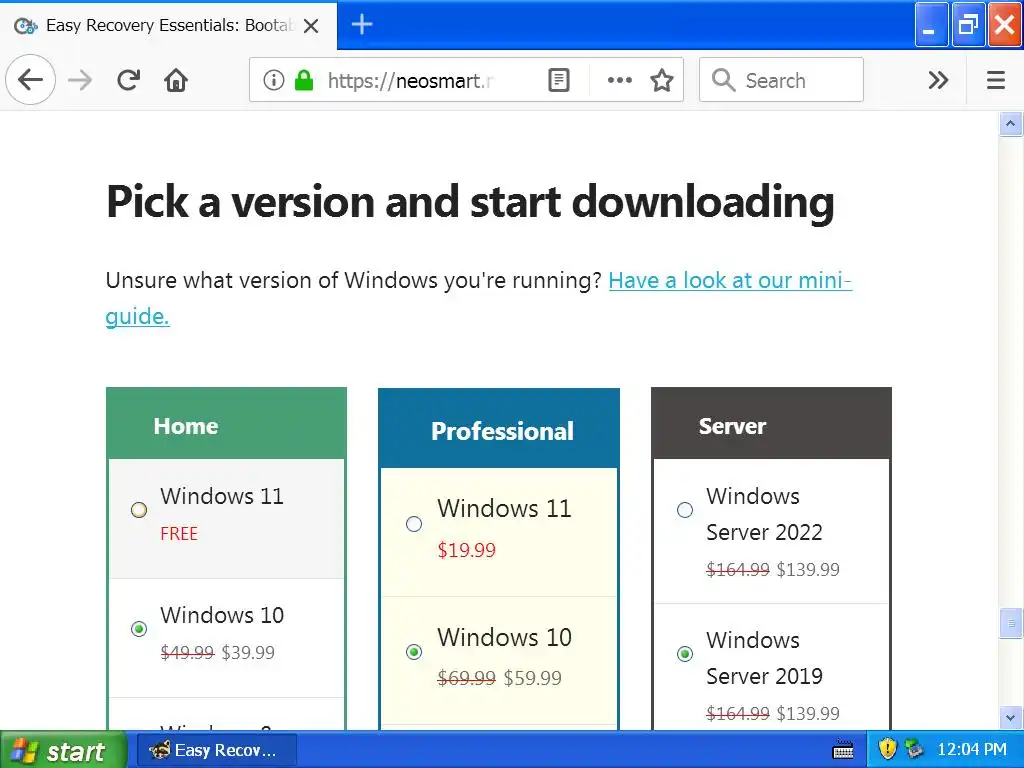The height and width of the screenshot is (768, 1024).
Task: Open the Firefox hamburger menu
Action: [x=995, y=80]
